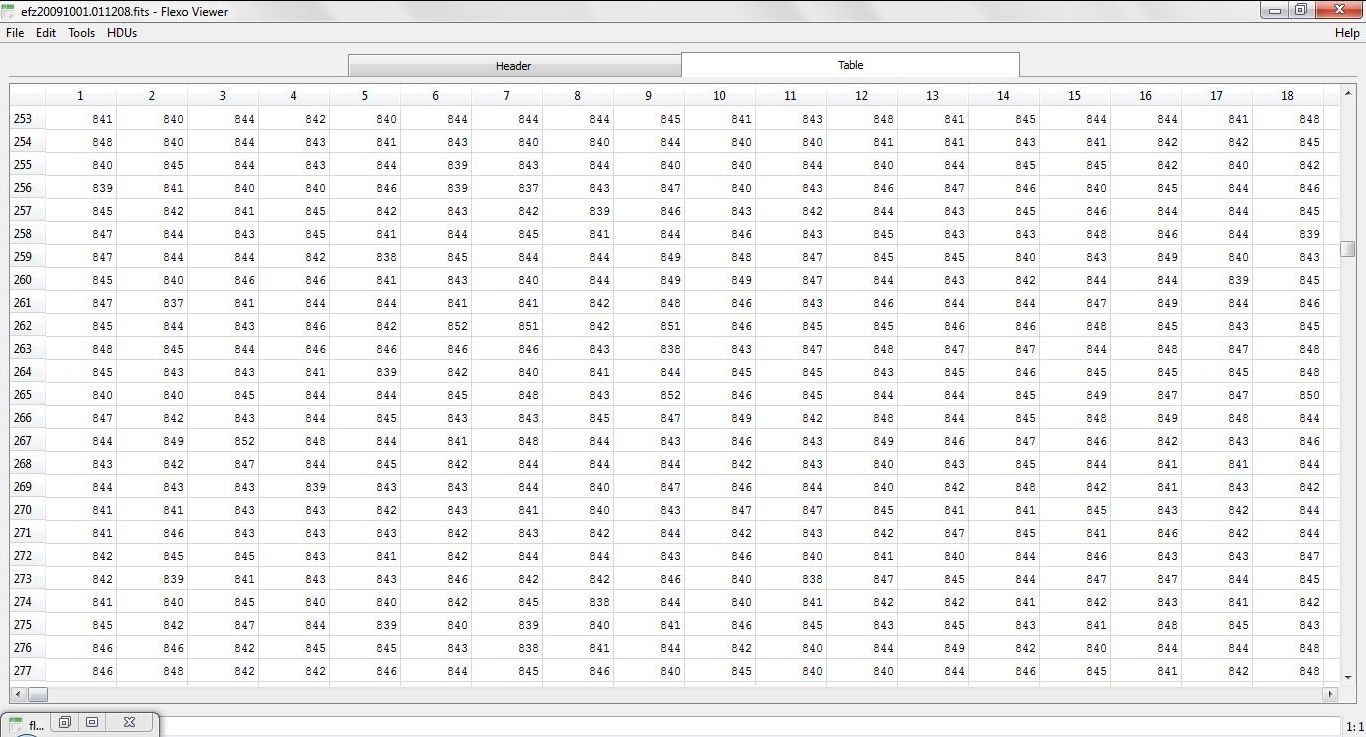Maximize the minimized fl... subwindow
Screen dimensions: 1366x737
[x=92, y=722]
